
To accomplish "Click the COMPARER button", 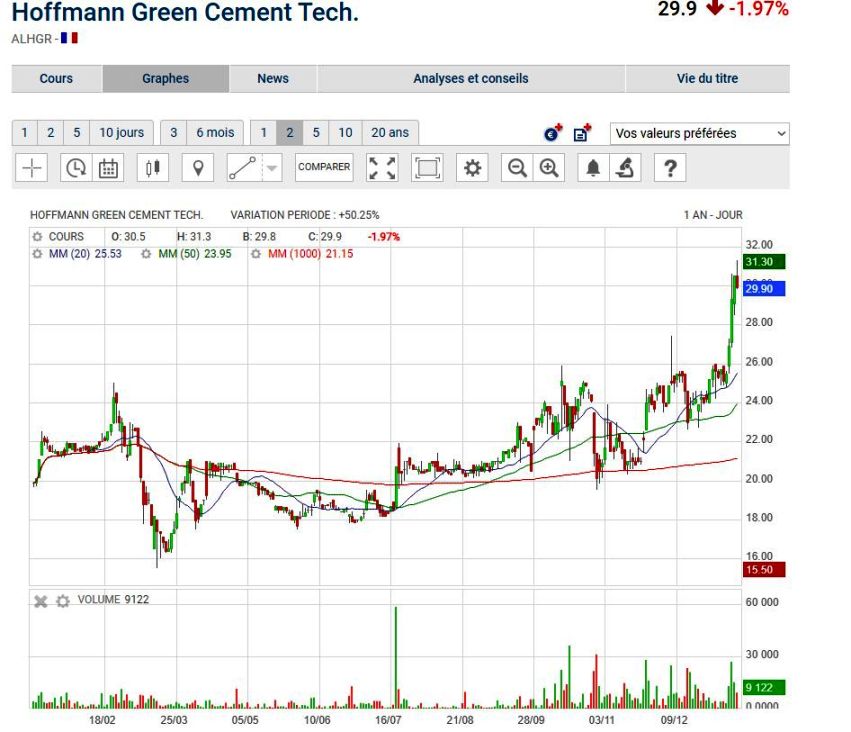I will (x=324, y=167).
